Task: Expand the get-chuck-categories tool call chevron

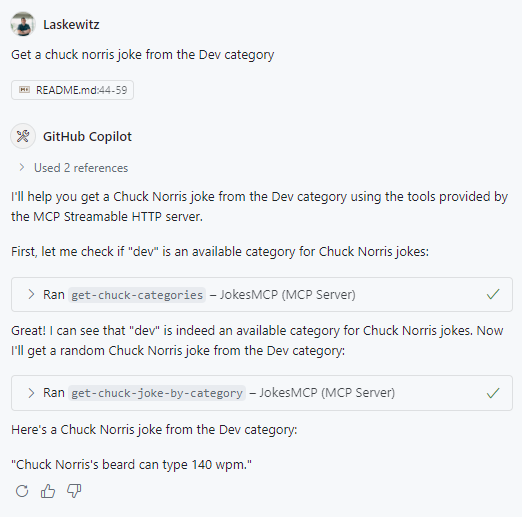Action: pyautogui.click(x=31, y=294)
